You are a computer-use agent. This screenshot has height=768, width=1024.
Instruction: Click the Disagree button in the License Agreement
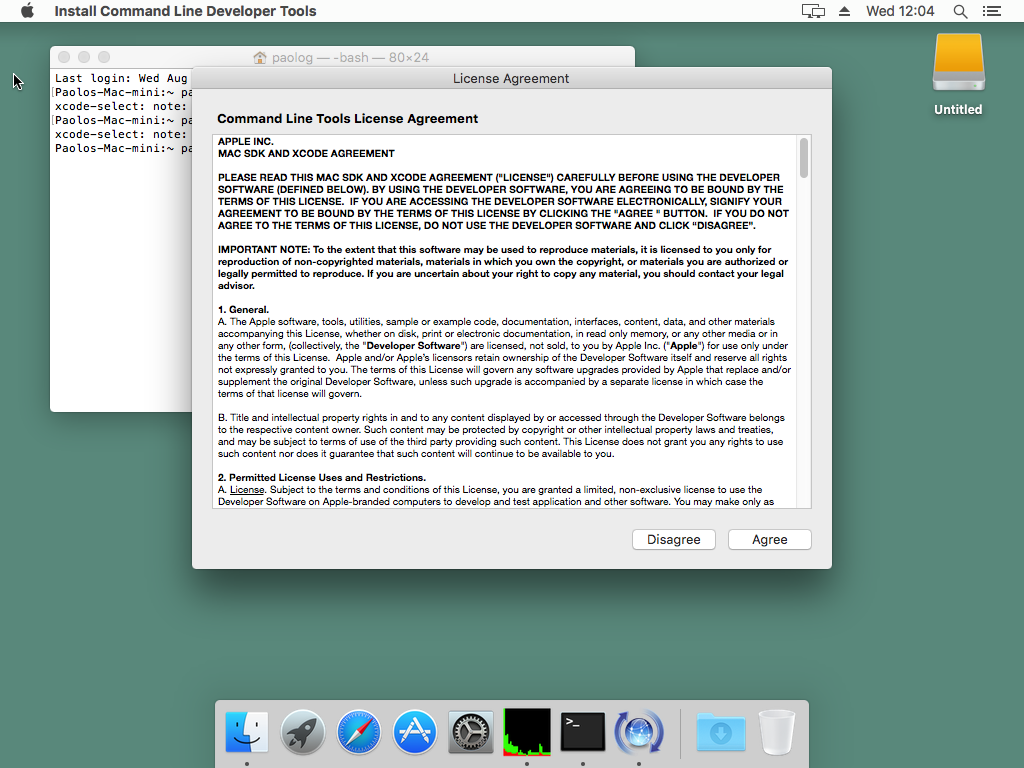coord(673,539)
